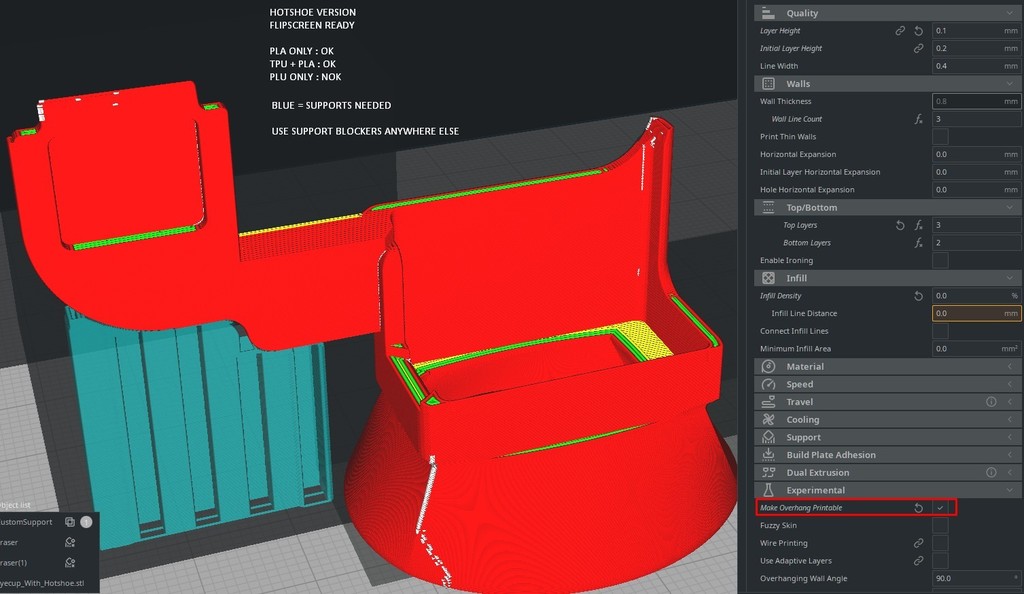Click the mesh type icon next to CustomSupport
The image size is (1024, 594).
(70, 522)
